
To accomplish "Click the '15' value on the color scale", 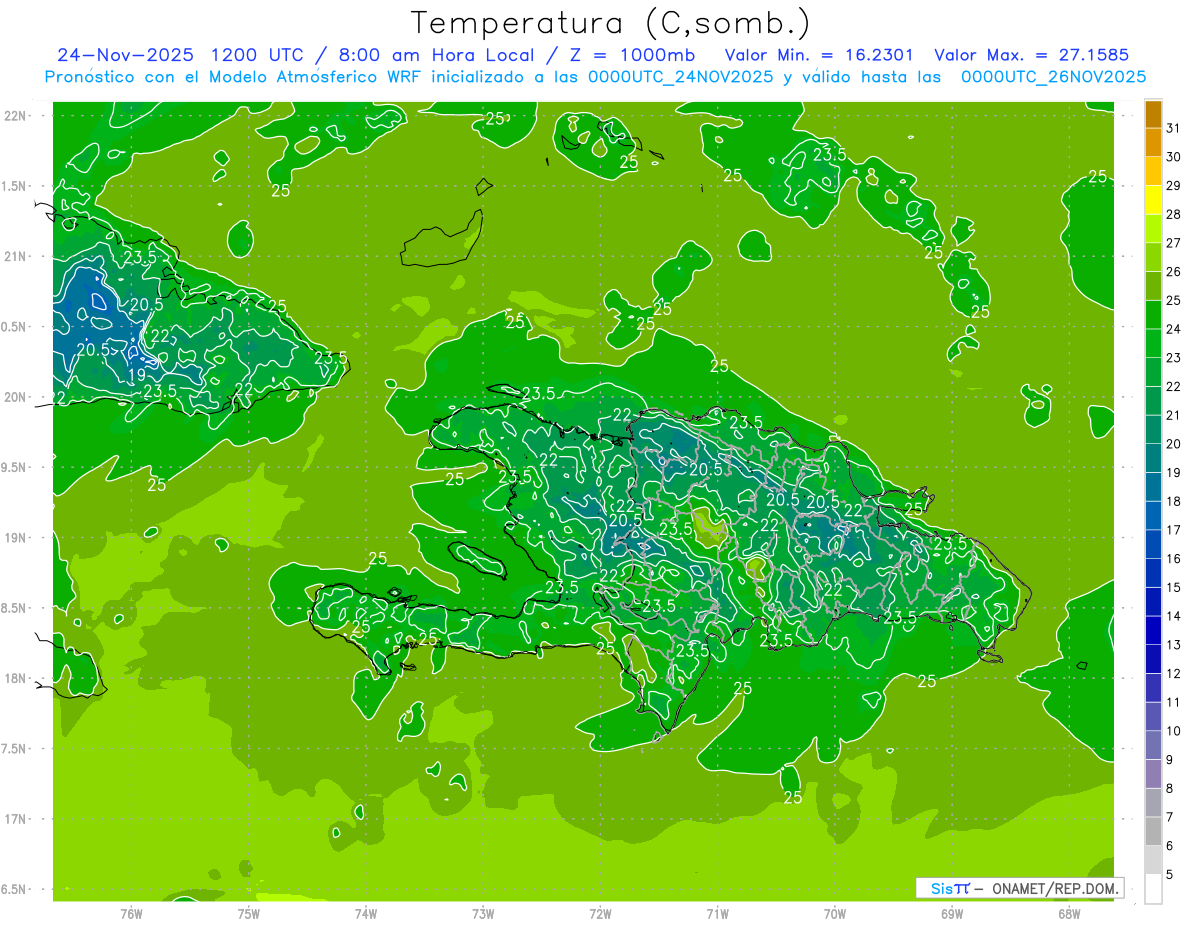I will pyautogui.click(x=1174, y=588).
